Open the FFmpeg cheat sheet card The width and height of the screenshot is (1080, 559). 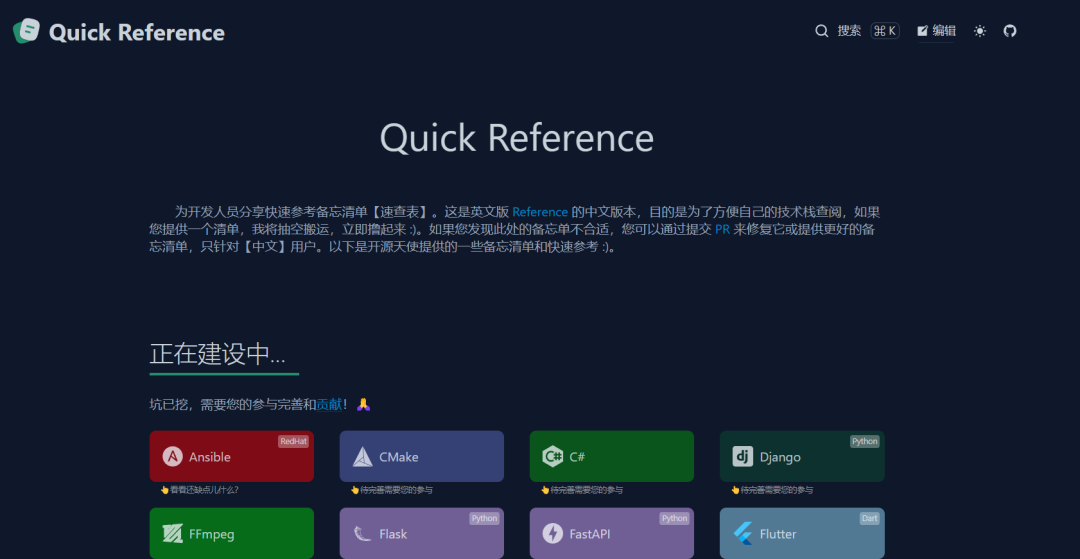click(231, 534)
